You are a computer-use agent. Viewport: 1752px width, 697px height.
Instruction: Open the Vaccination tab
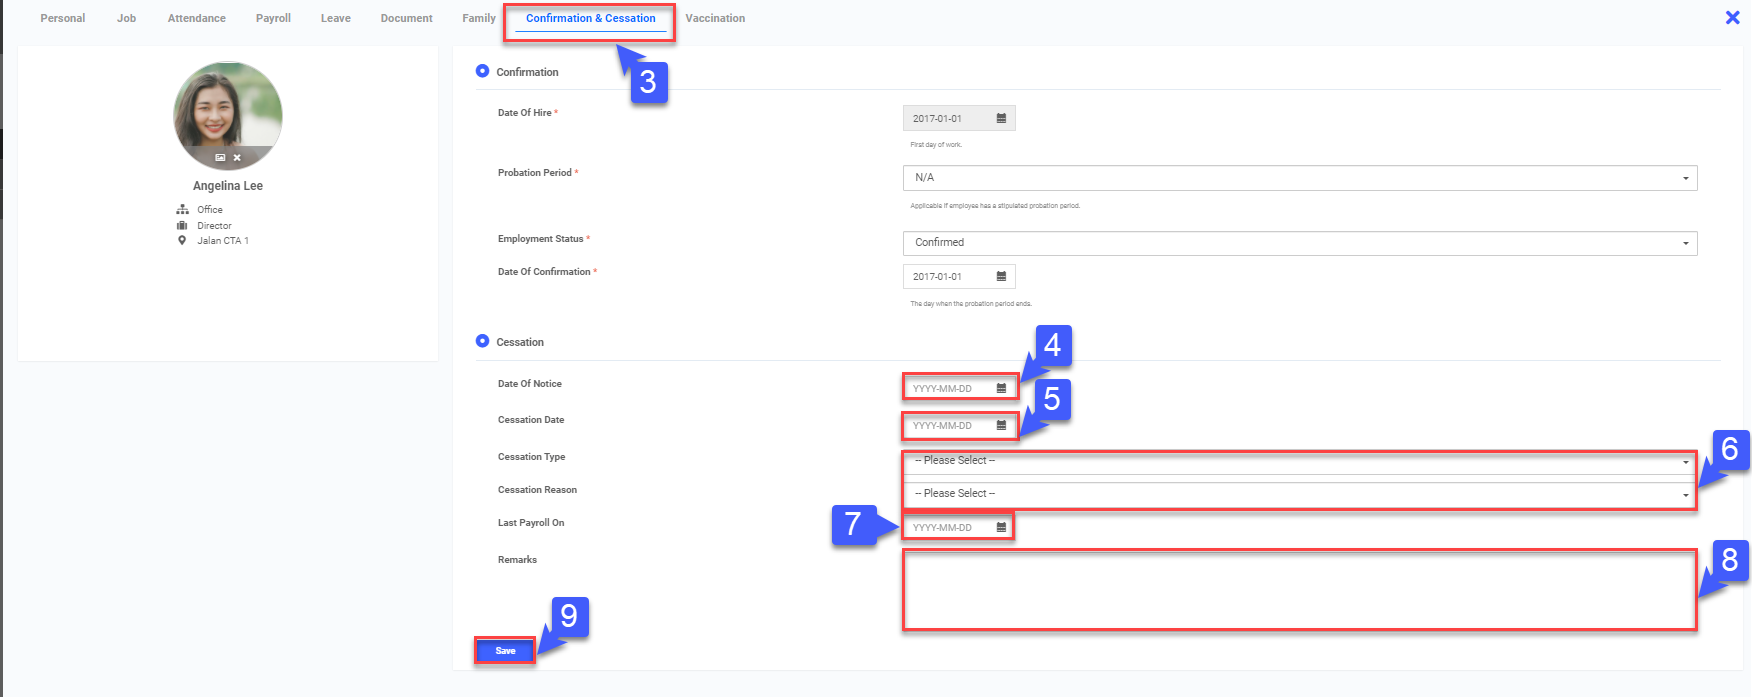click(x=715, y=18)
